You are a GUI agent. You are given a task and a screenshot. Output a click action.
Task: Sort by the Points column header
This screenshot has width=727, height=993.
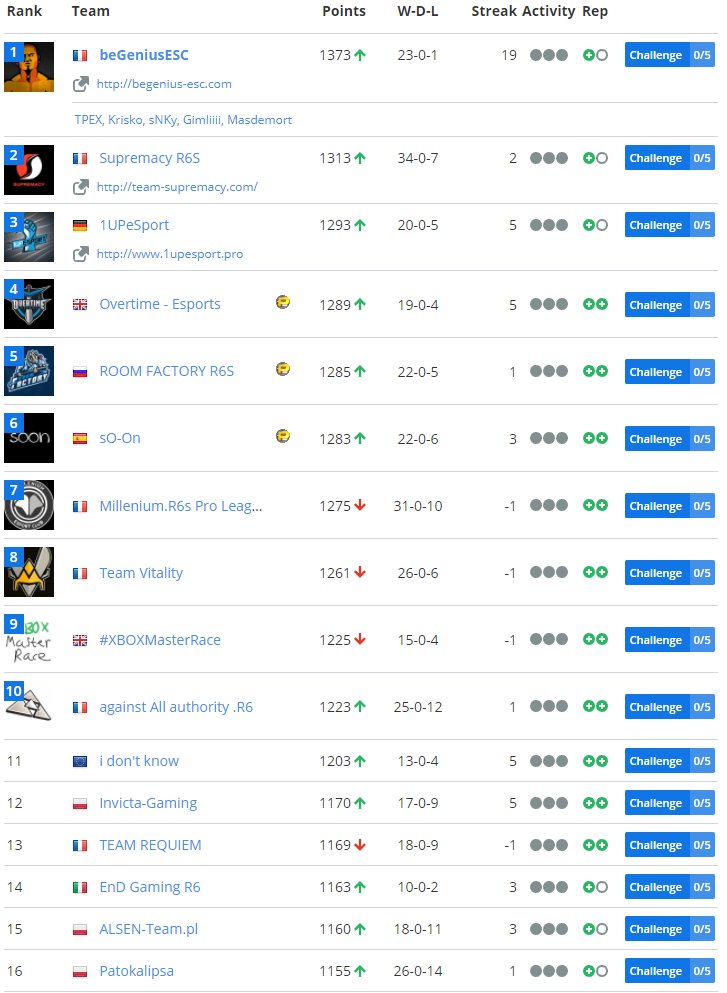point(344,11)
